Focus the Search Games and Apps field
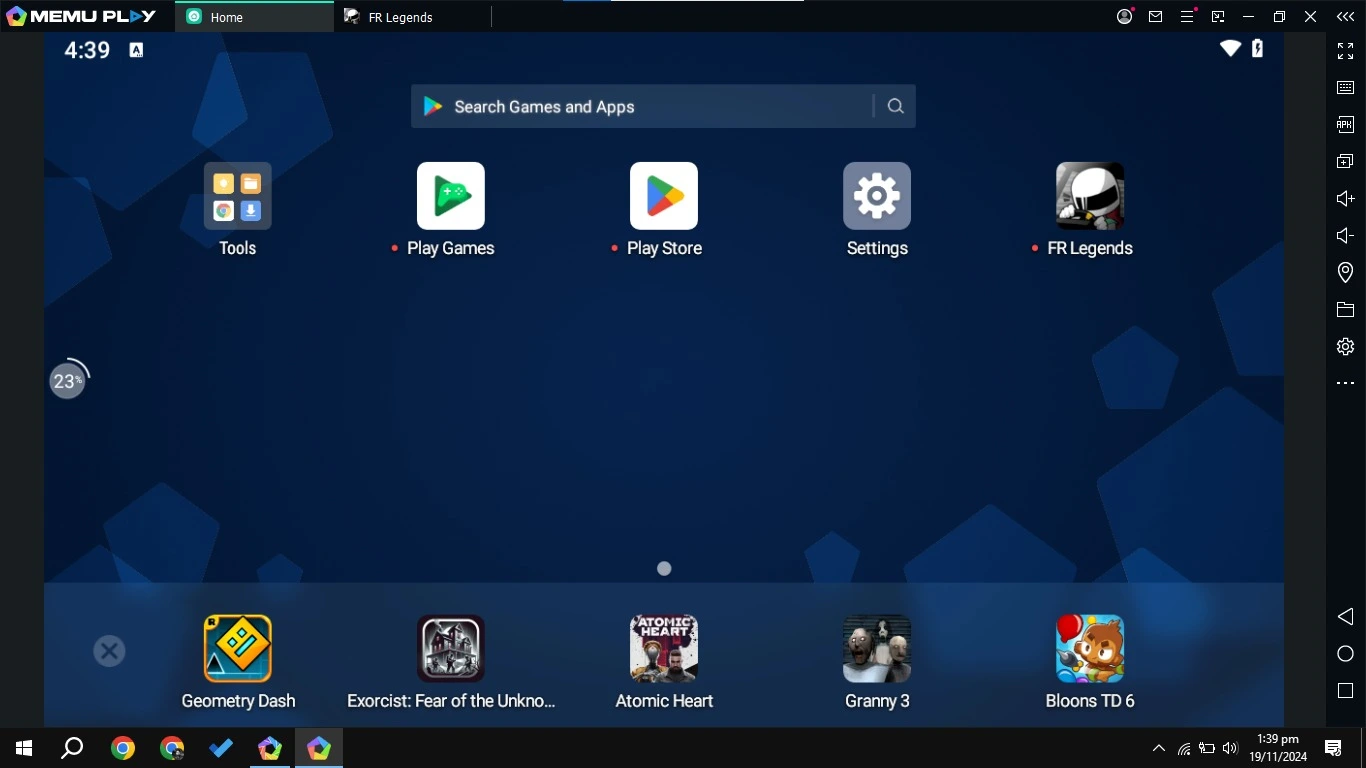This screenshot has height=768, width=1366. pos(663,106)
